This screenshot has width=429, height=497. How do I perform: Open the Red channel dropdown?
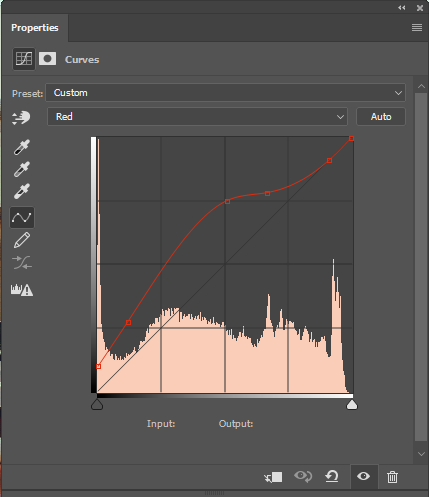198,117
